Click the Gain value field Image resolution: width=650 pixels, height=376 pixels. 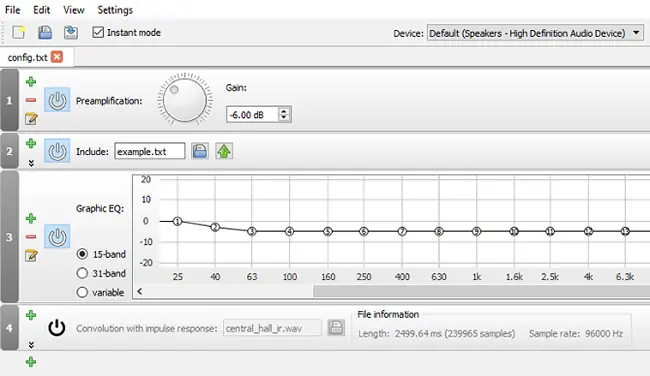[x=252, y=115]
